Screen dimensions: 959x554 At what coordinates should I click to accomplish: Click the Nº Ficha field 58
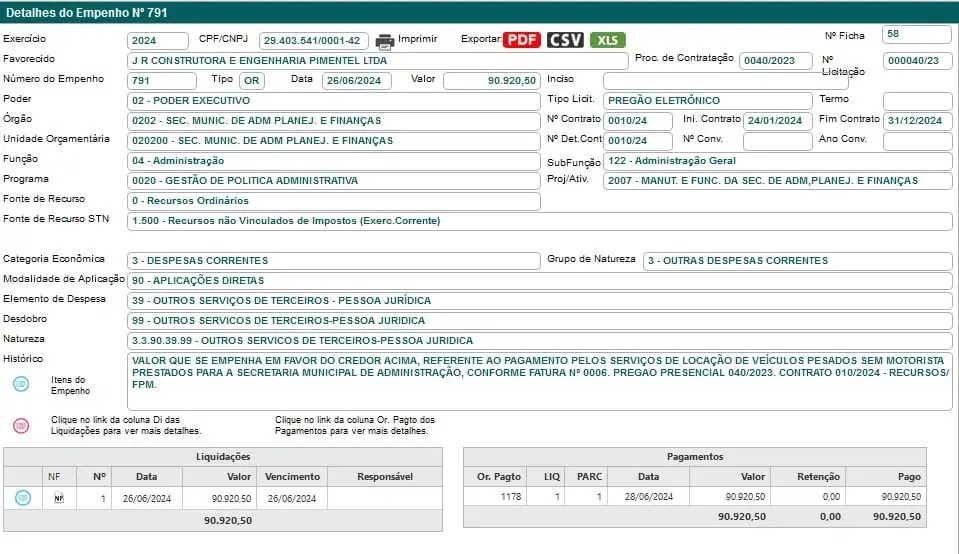pos(917,34)
